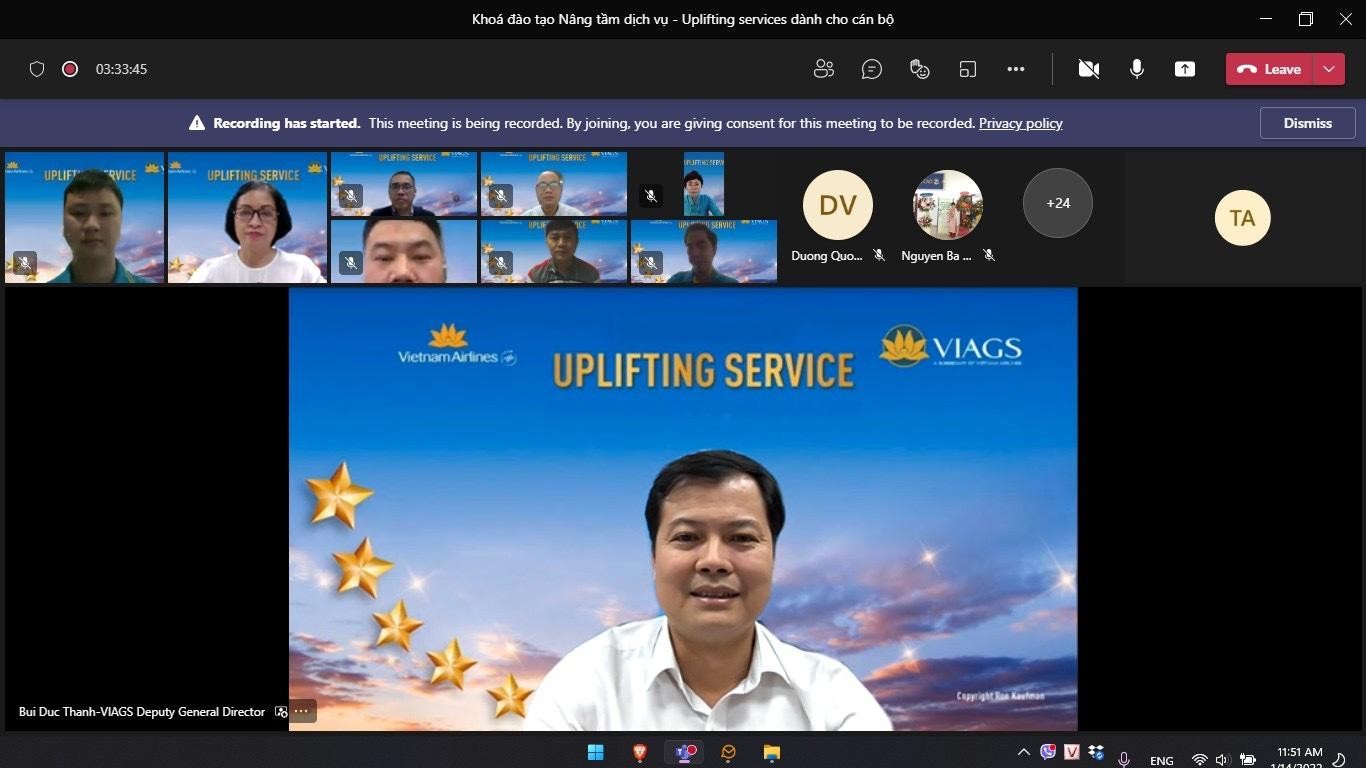Image resolution: width=1366 pixels, height=768 pixels.
Task: Click red V icon in system tray
Action: click(x=1072, y=752)
